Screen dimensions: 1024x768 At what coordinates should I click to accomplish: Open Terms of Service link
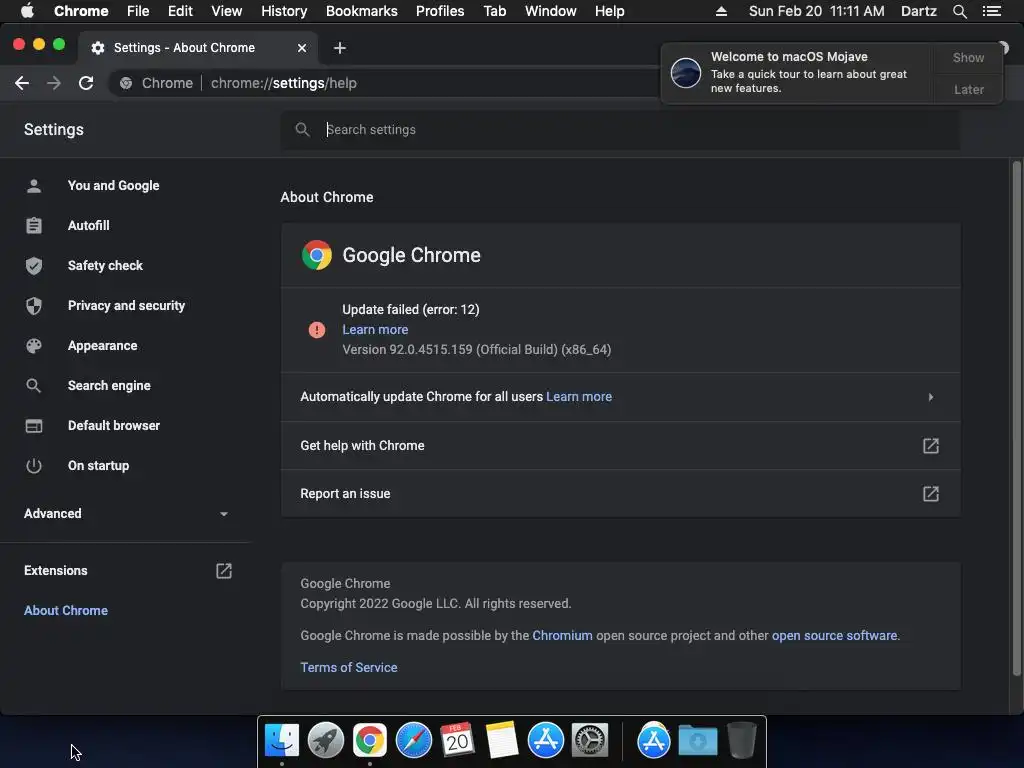(349, 667)
